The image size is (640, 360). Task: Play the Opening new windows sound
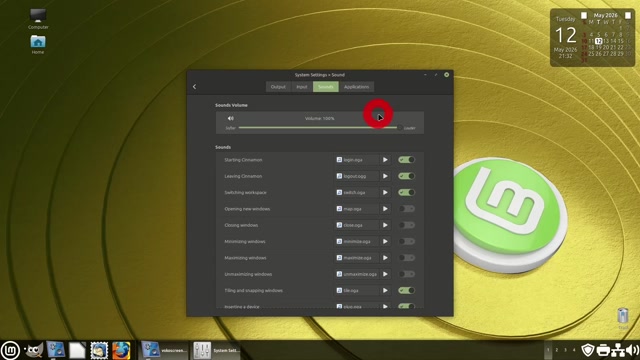[385, 209]
